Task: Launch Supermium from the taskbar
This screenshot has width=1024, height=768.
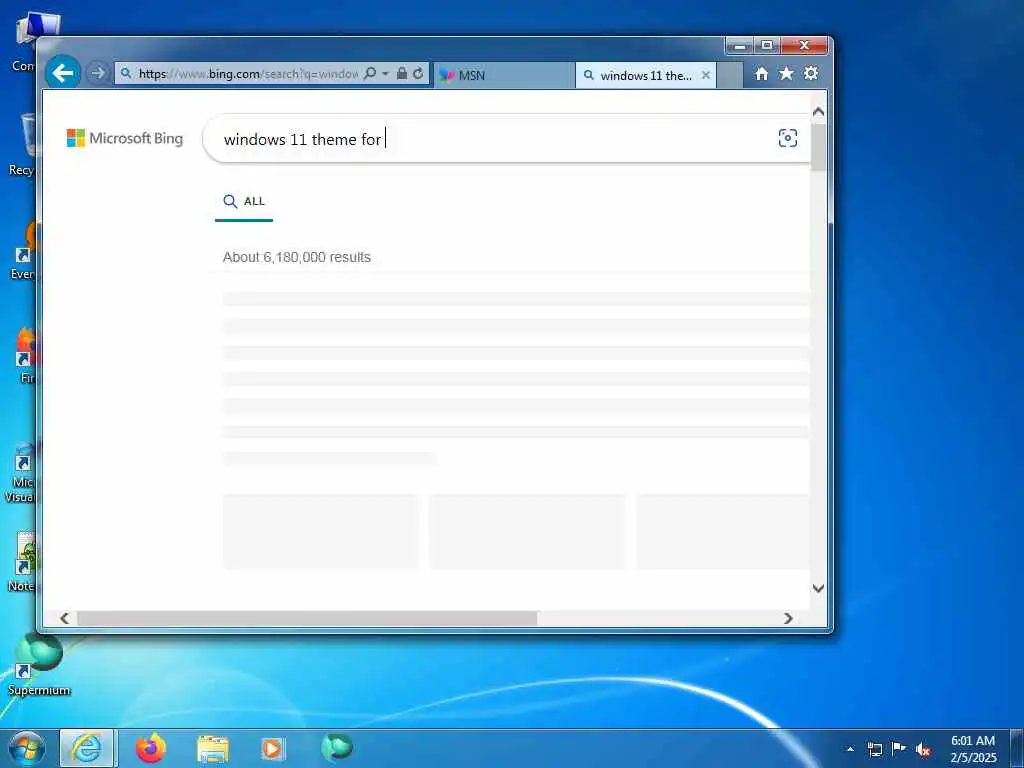Action: pos(337,748)
